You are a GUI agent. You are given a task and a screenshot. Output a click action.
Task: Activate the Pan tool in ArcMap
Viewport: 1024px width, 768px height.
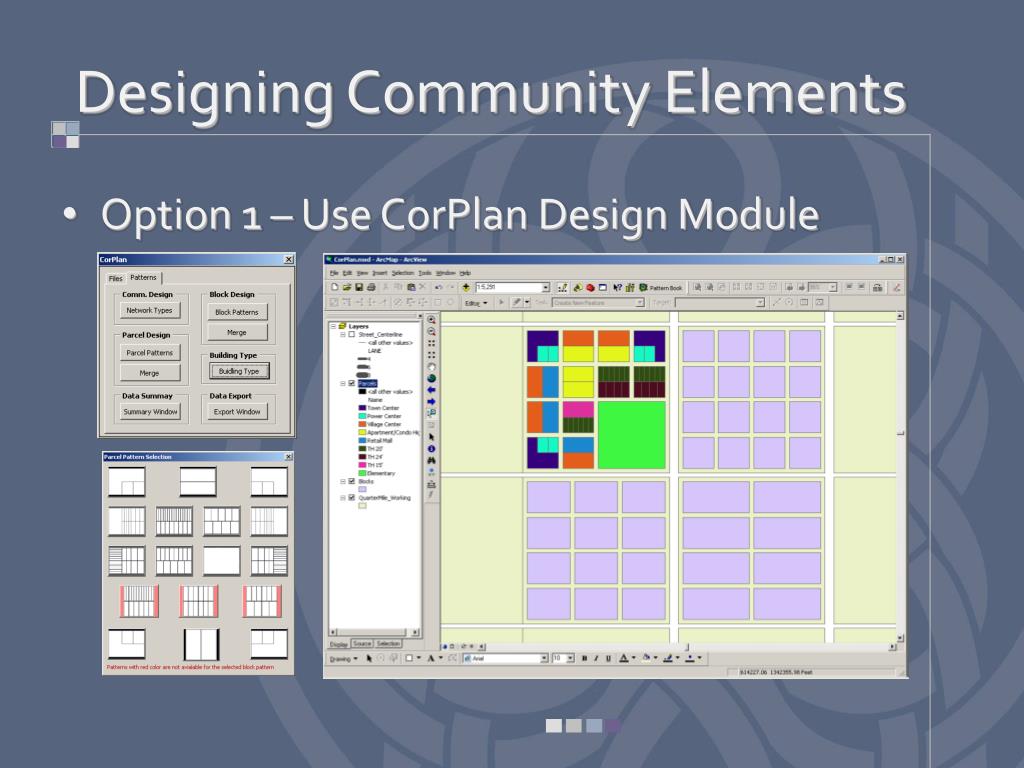pos(431,365)
